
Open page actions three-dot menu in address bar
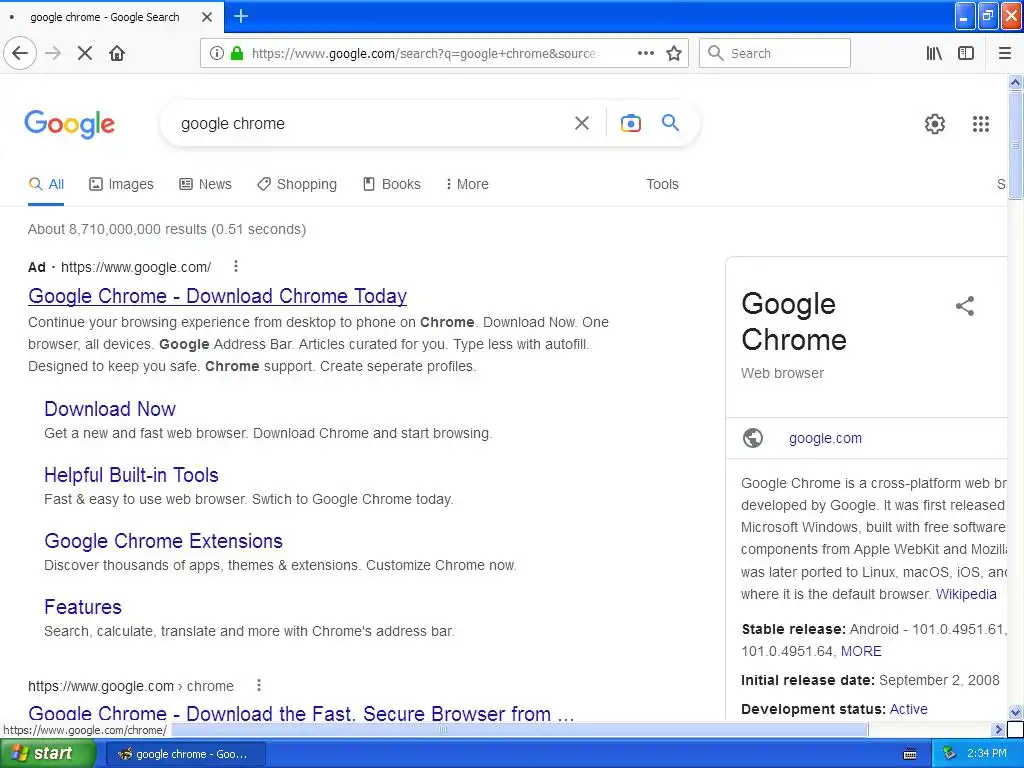pyautogui.click(x=646, y=53)
